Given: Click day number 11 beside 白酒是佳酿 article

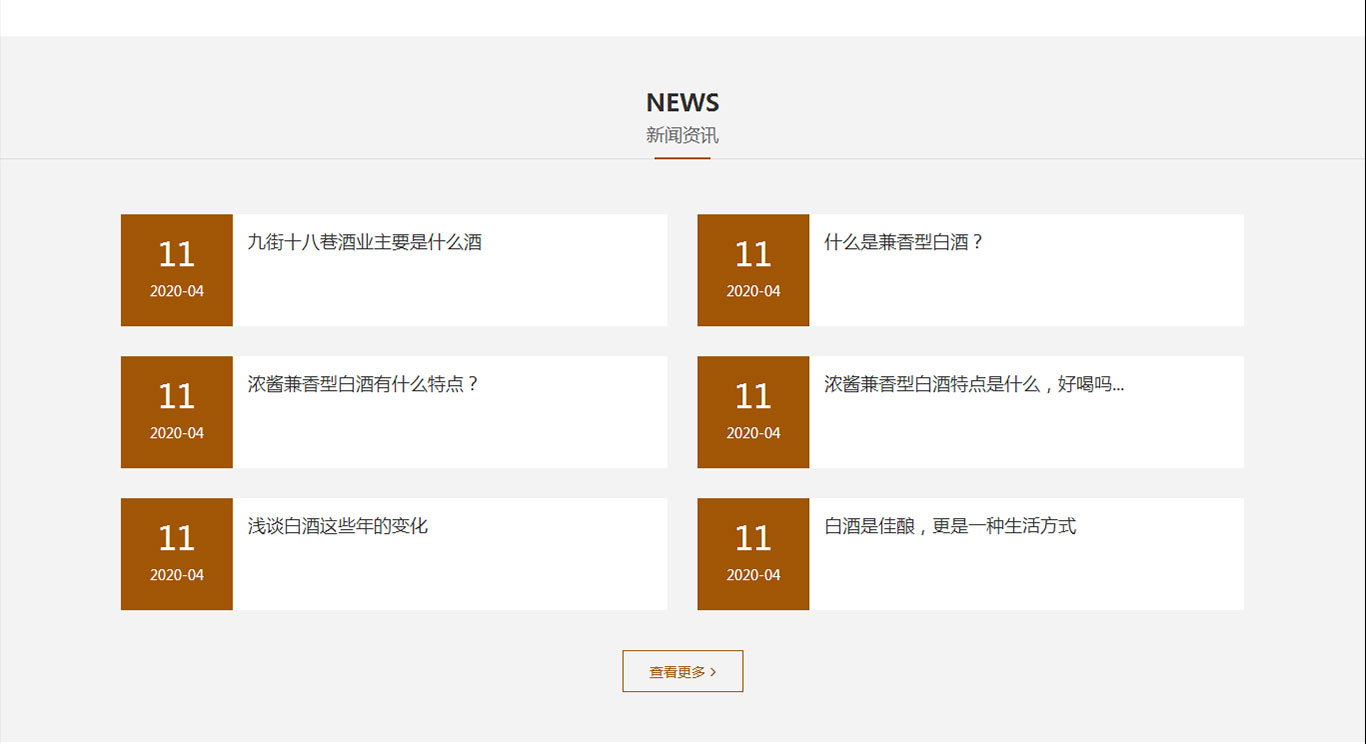Looking at the screenshot, I should tap(753, 539).
